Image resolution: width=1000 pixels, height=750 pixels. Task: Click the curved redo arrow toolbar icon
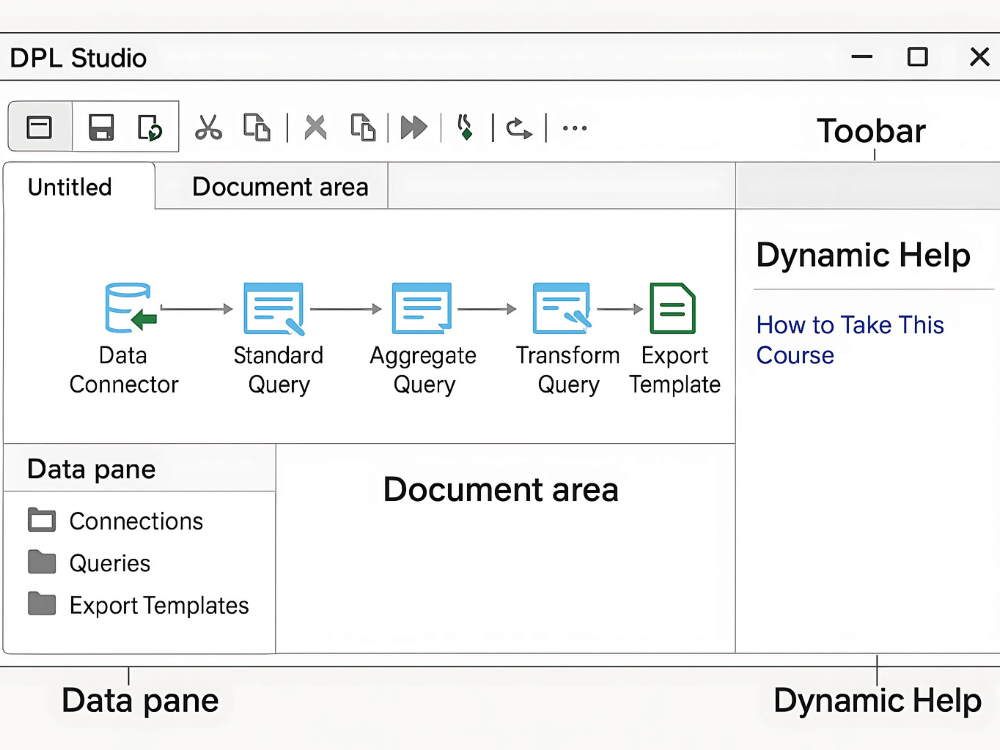click(518, 128)
